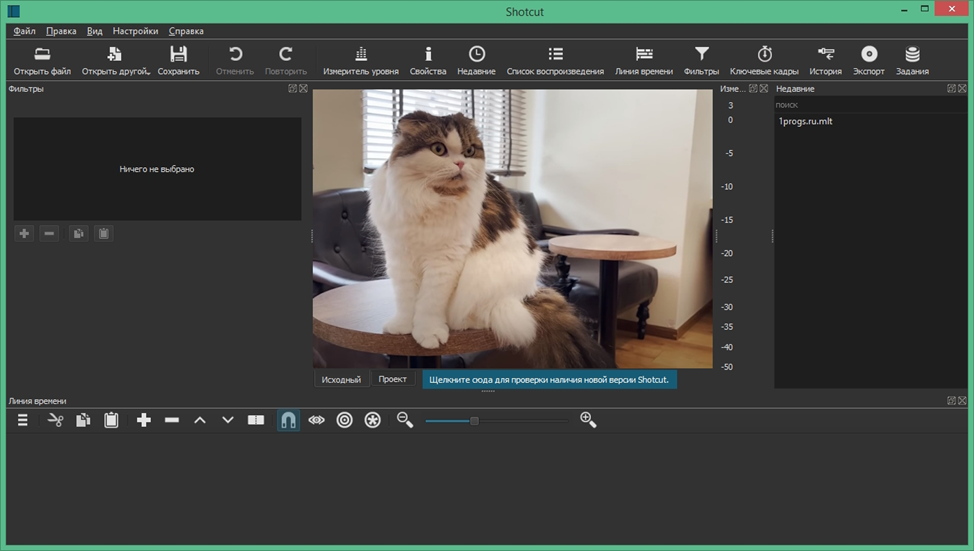This screenshot has height=551, width=974.
Task: Toggle scrub while dragging eye icon
Action: (316, 421)
